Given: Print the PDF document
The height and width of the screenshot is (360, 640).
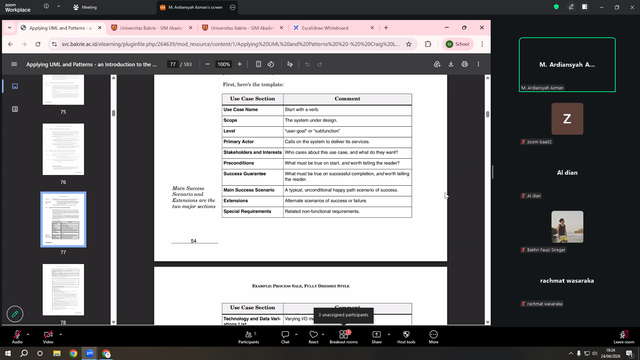Looking at the screenshot, I should [464, 64].
